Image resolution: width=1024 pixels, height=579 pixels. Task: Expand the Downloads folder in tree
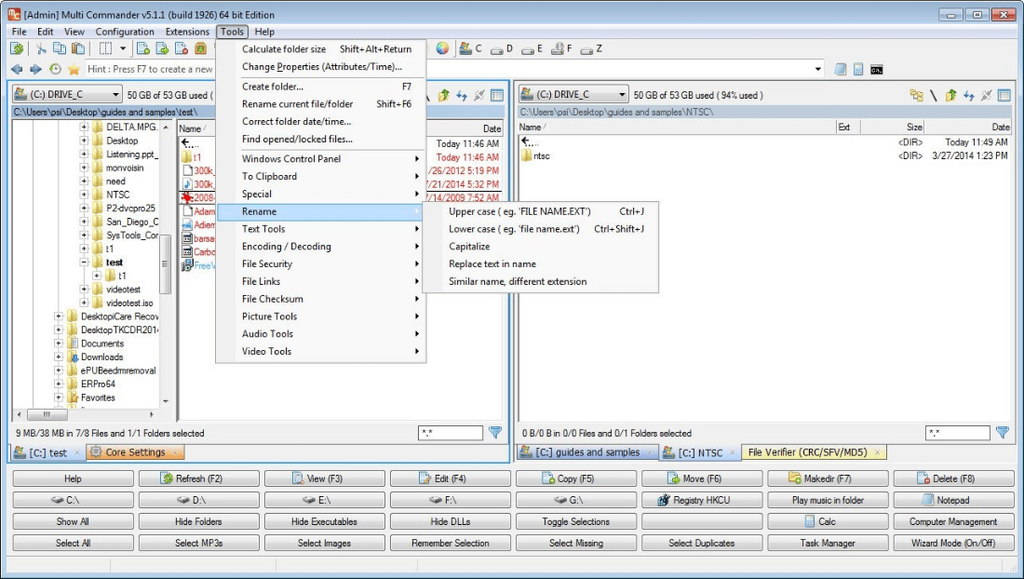pyautogui.click(x=59, y=357)
